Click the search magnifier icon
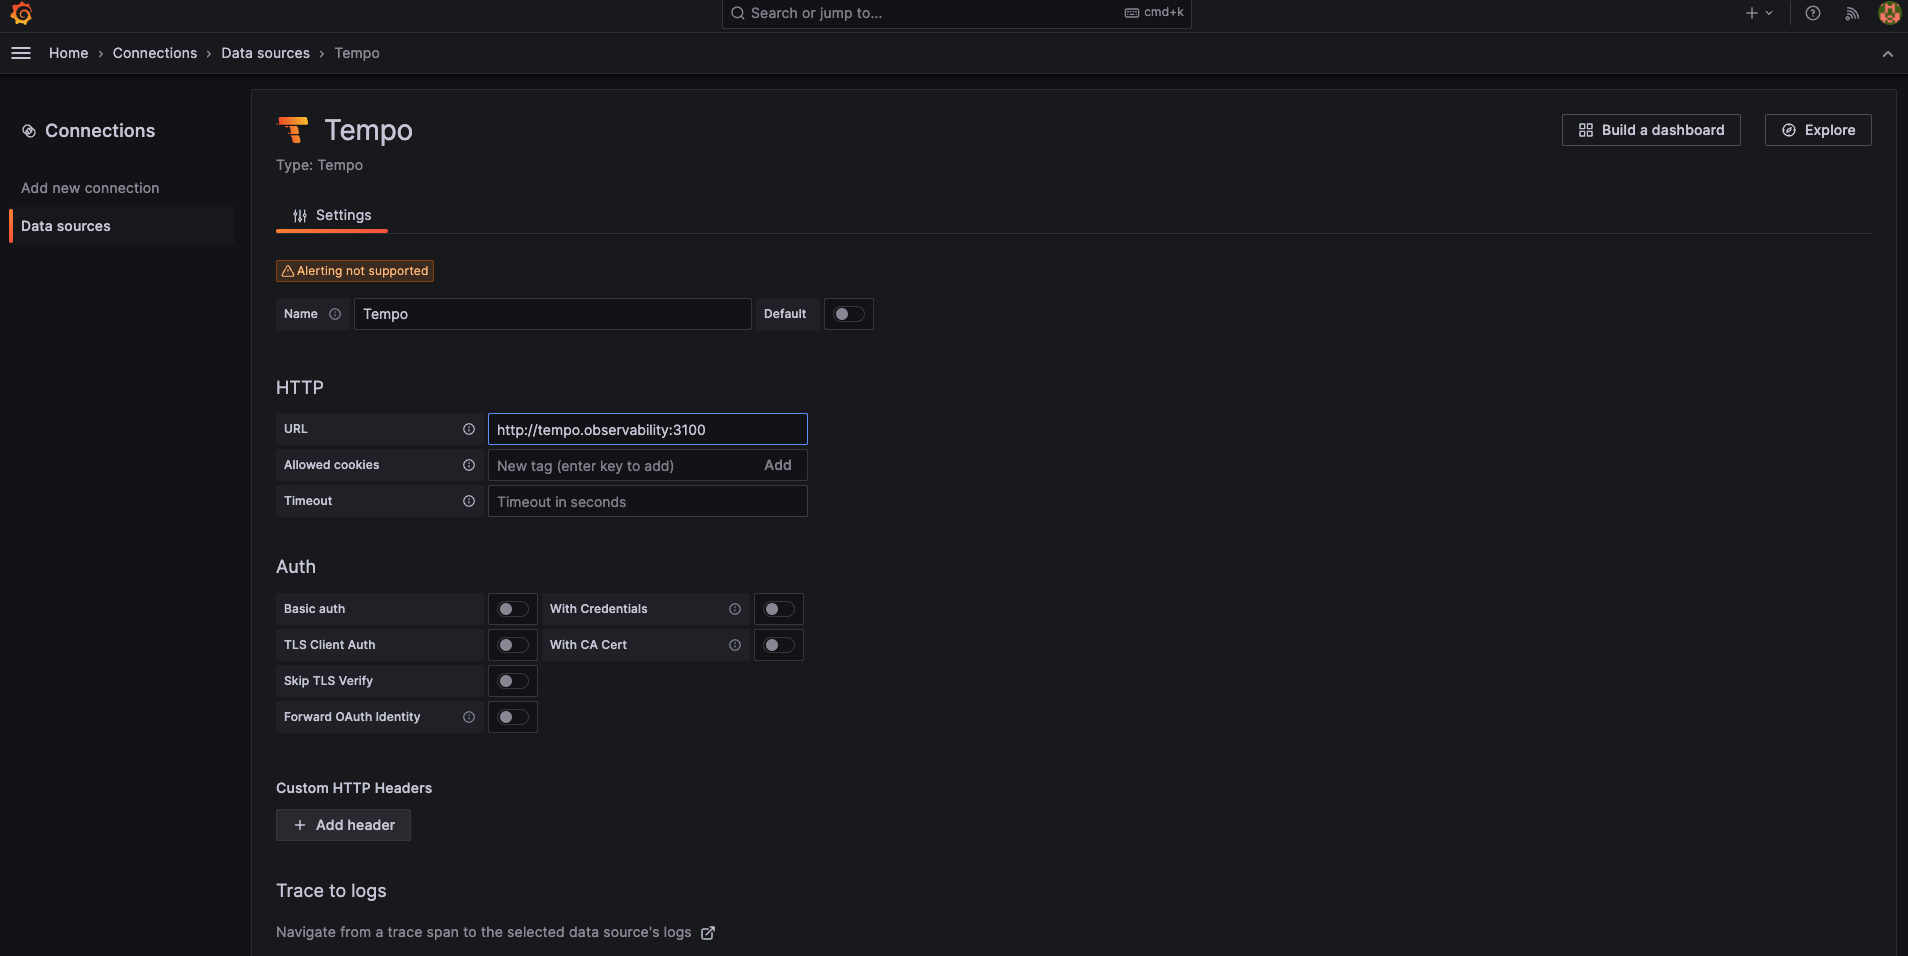Screen dimensions: 1908x956 pyautogui.click(x=738, y=13)
